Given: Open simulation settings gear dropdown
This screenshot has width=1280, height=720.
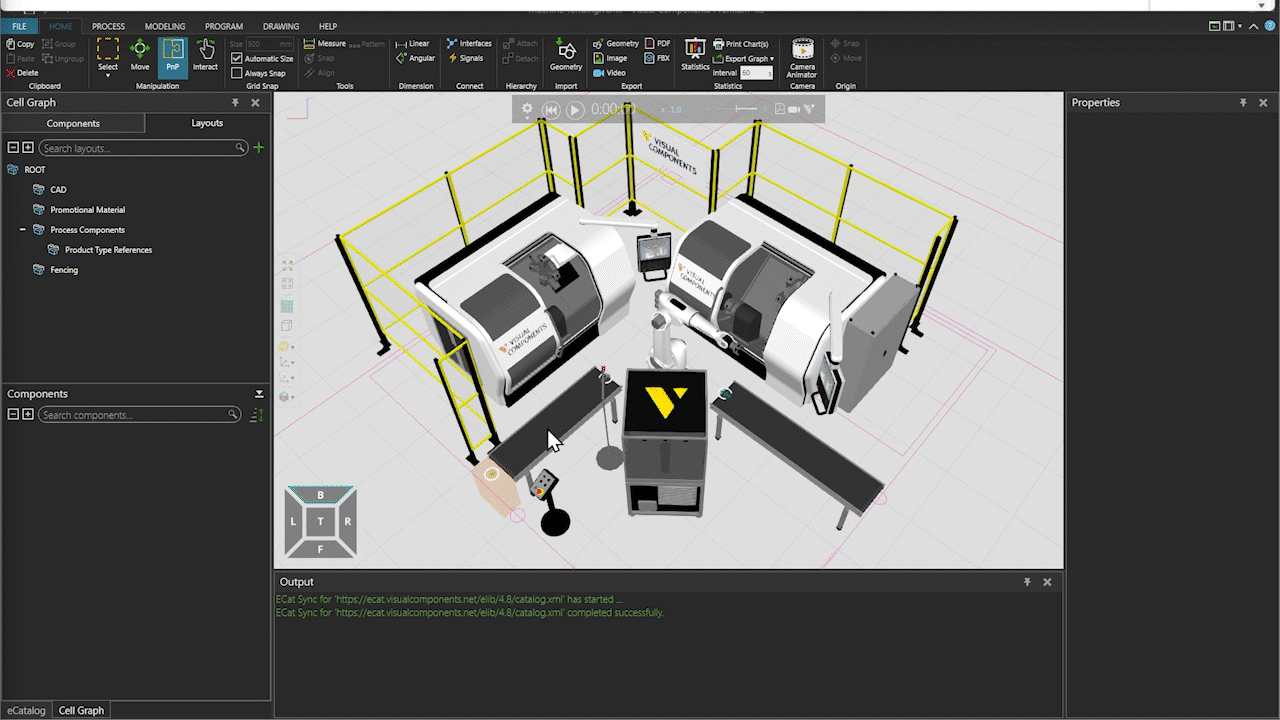Looking at the screenshot, I should (527, 110).
